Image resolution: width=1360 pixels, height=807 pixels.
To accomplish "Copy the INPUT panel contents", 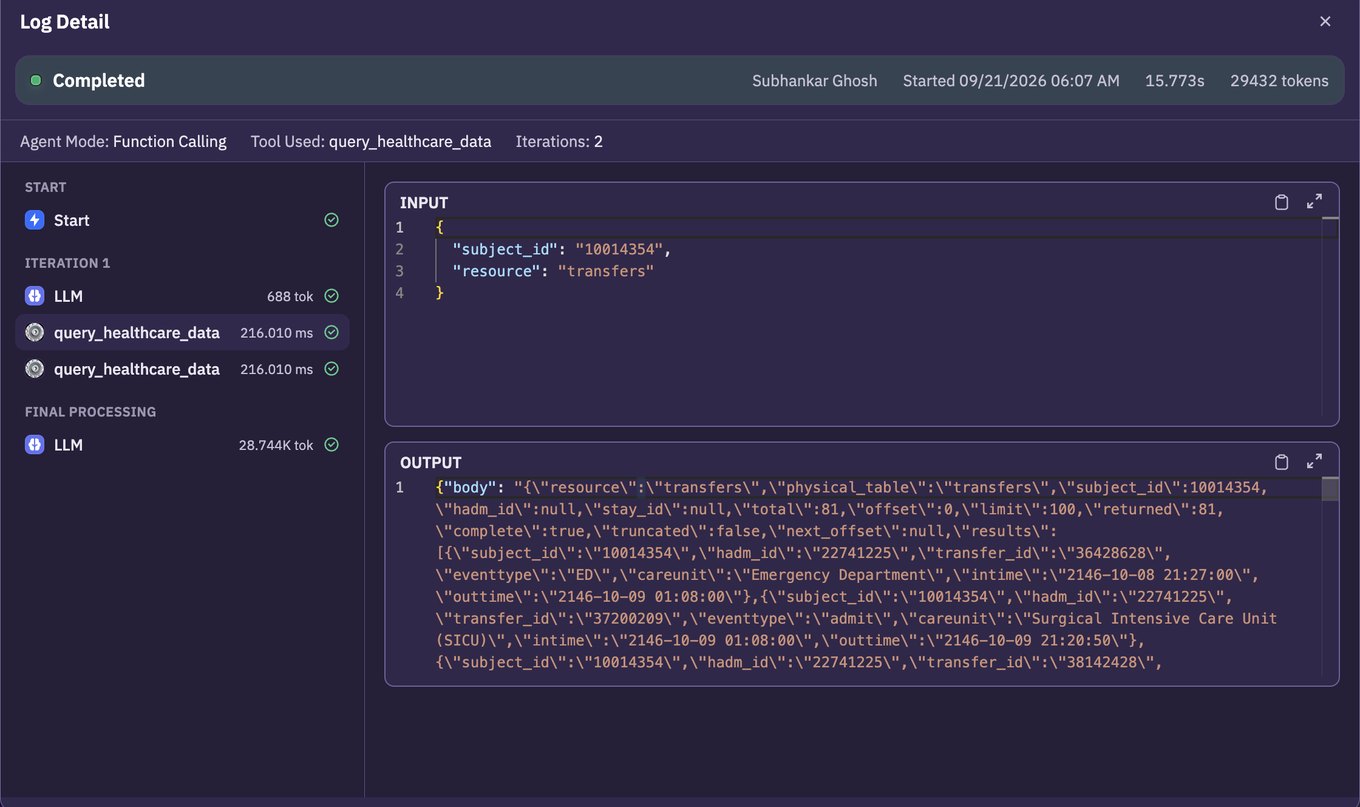I will (1281, 202).
